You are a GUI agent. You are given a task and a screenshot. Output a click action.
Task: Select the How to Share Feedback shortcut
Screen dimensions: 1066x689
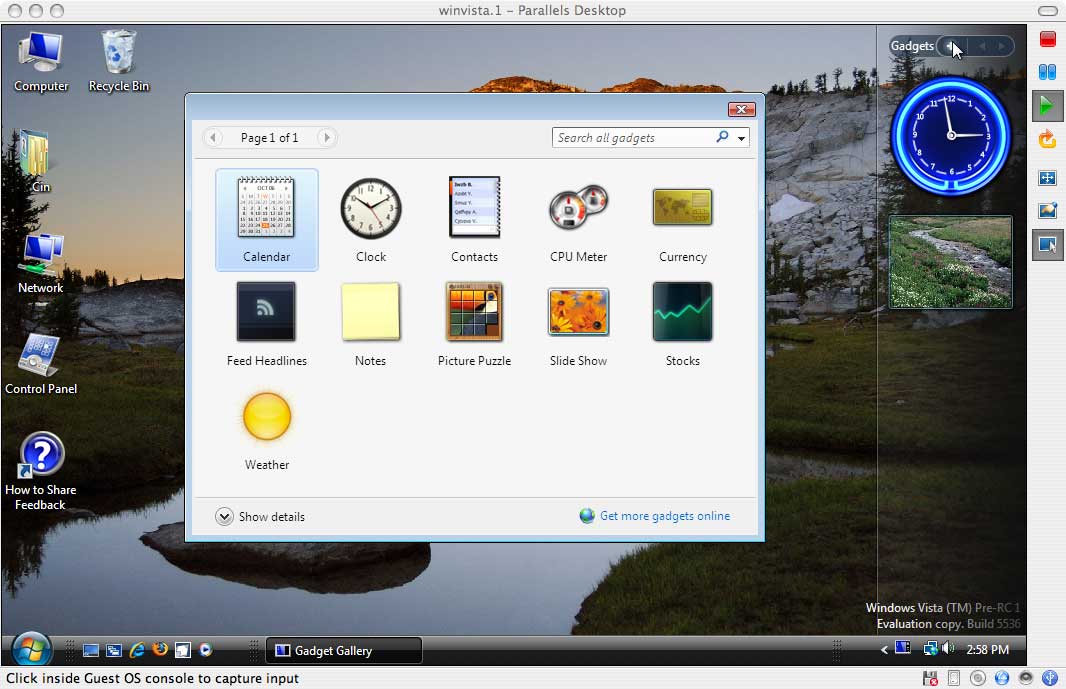(x=41, y=471)
